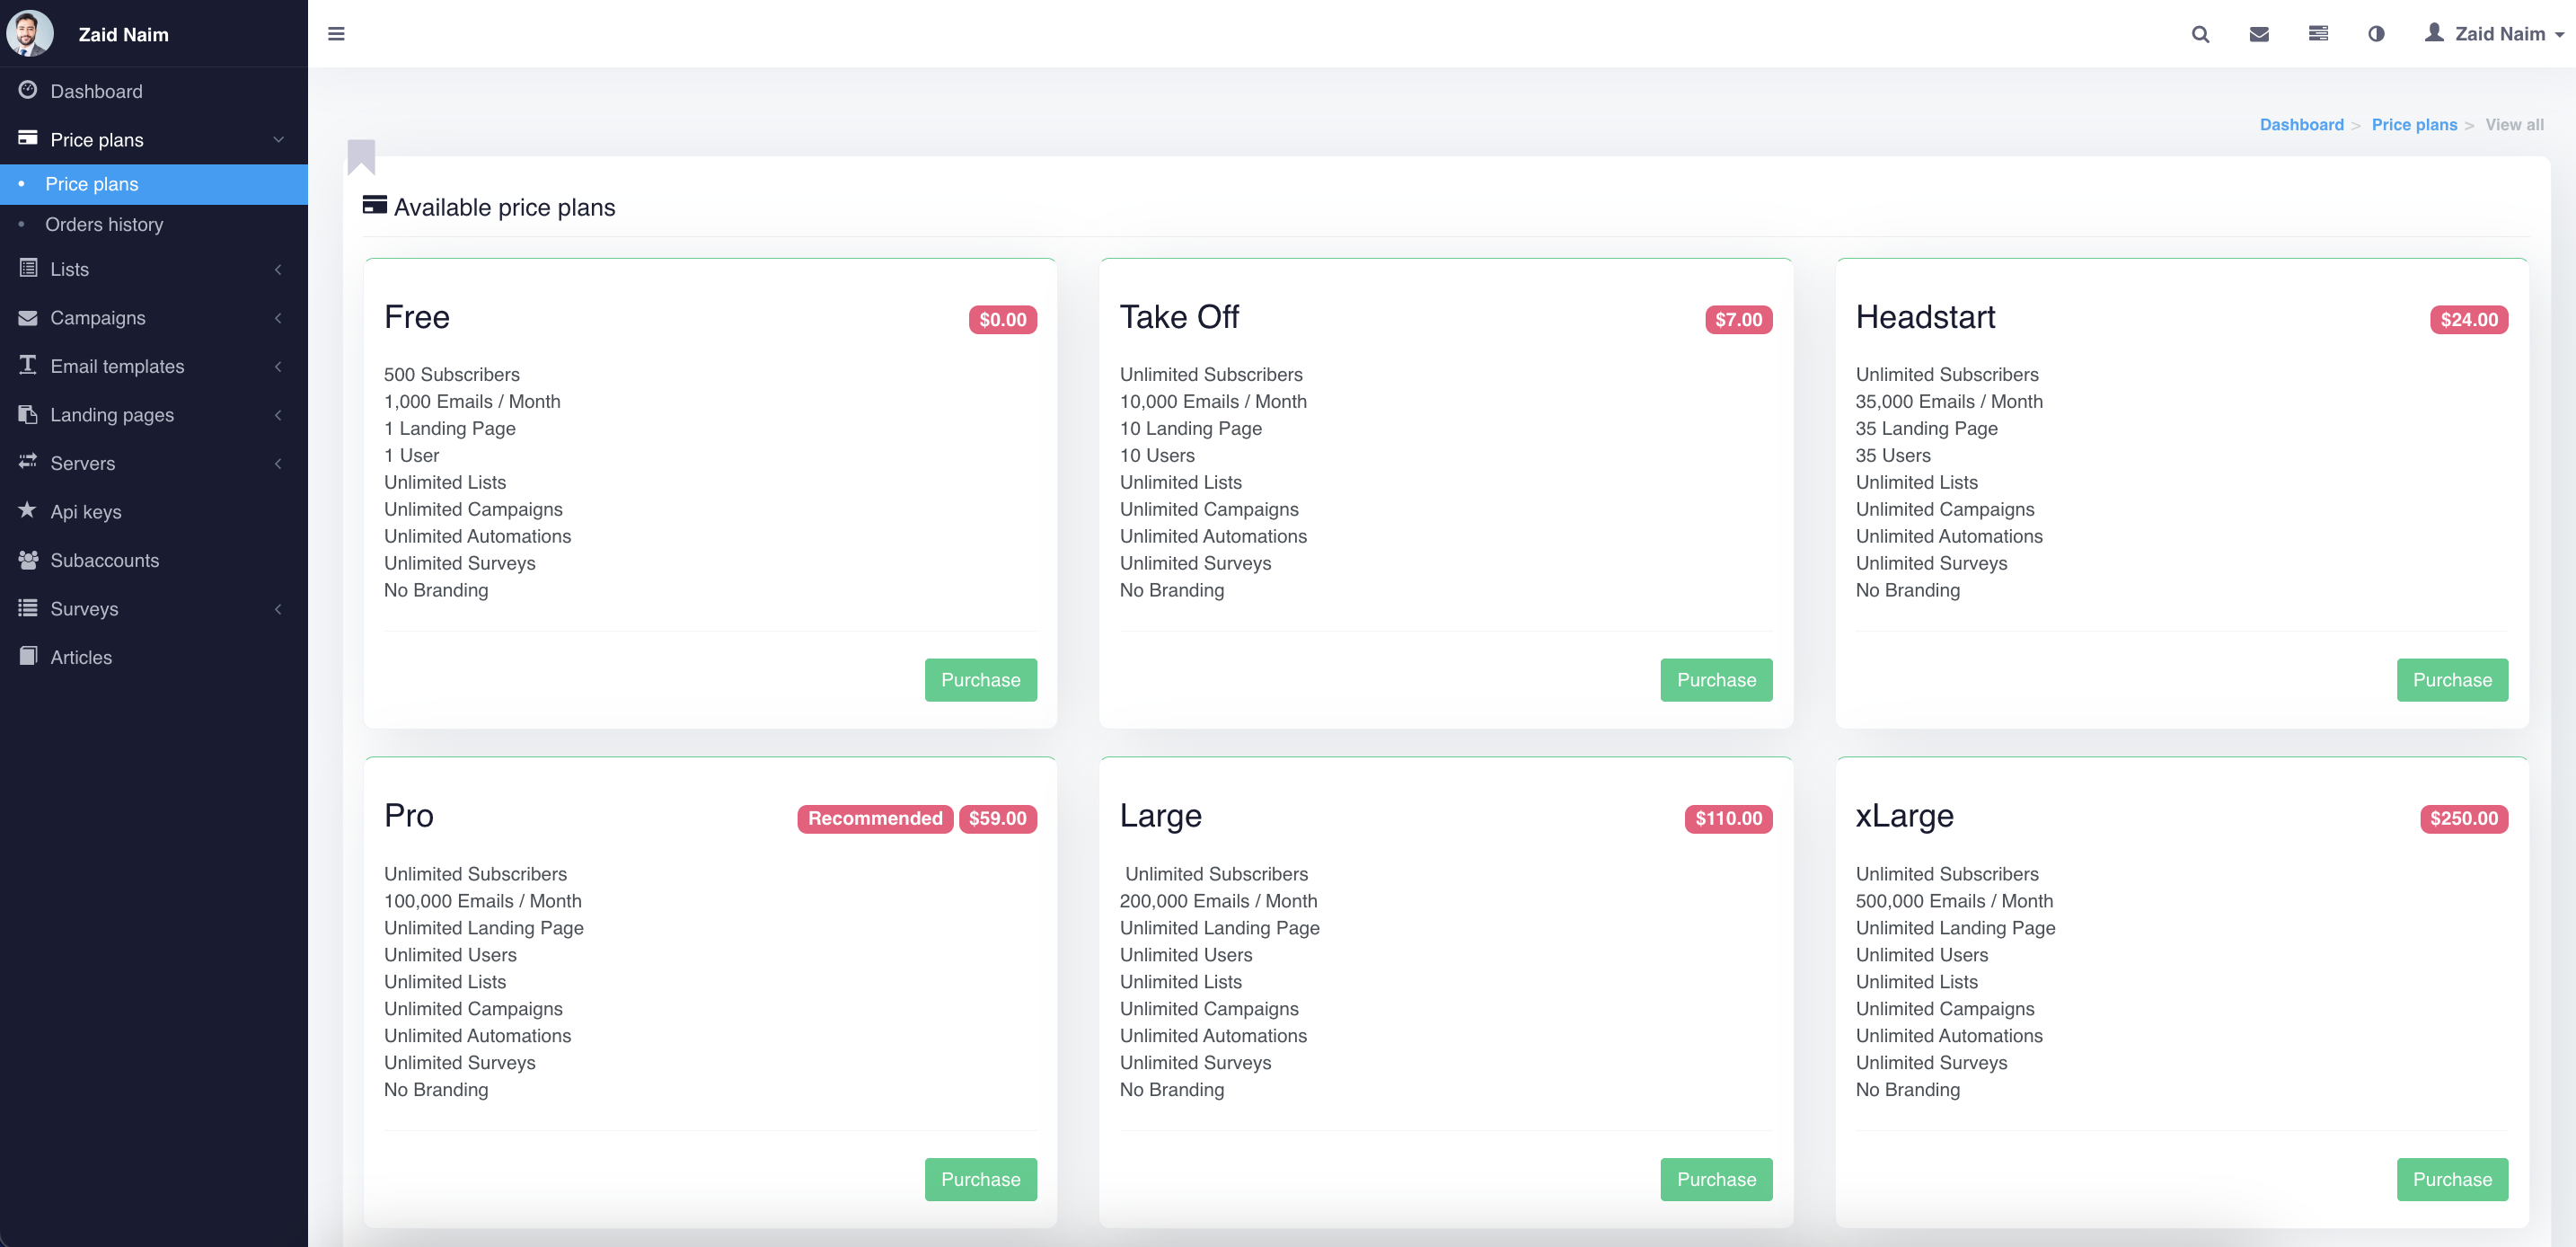
Task: Purchase the Take Off plan
Action: [x=1715, y=680]
